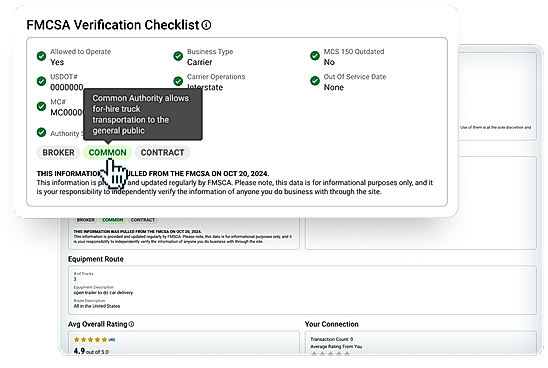The image size is (548, 368).
Task: Click the gold star rating row
Action: point(91,339)
